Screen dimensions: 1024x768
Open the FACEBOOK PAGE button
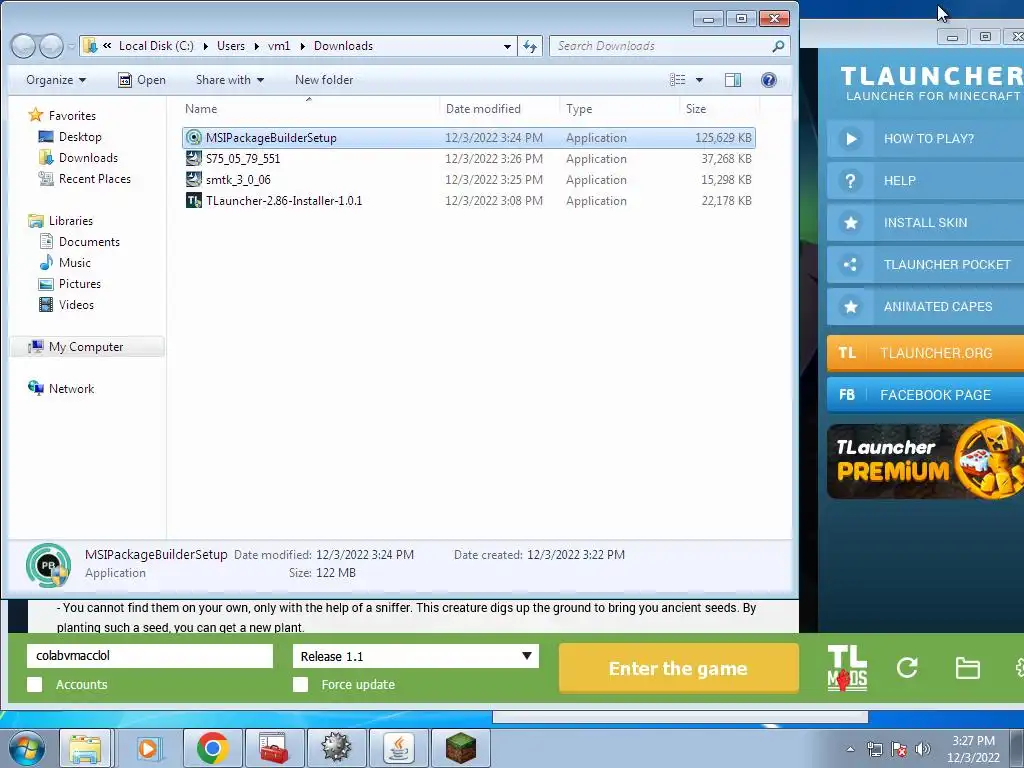[x=925, y=394]
